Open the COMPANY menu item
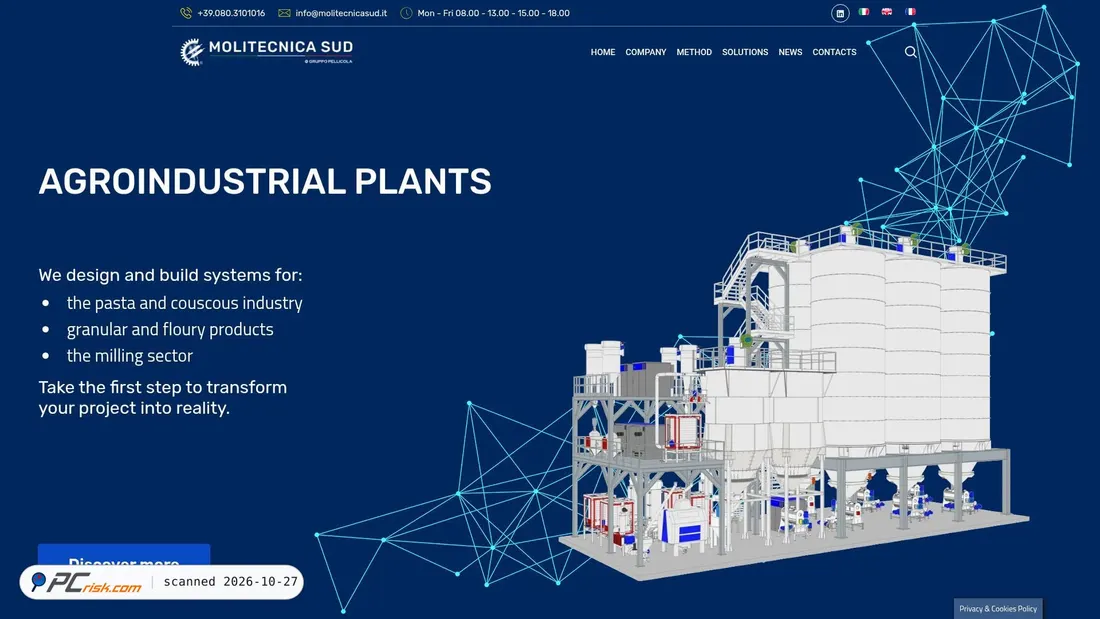This screenshot has height=619, width=1100. pos(646,52)
